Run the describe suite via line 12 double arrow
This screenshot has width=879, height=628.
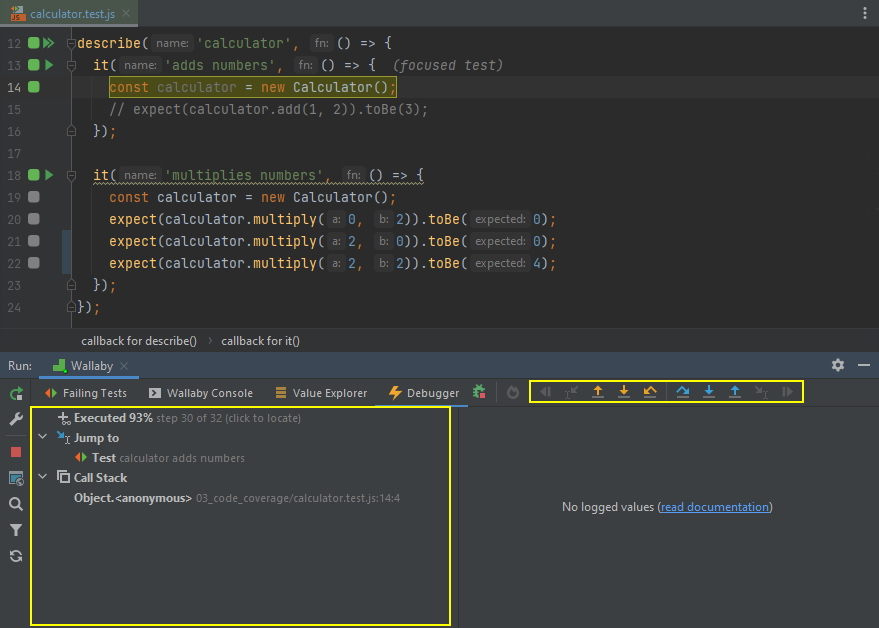coord(49,43)
